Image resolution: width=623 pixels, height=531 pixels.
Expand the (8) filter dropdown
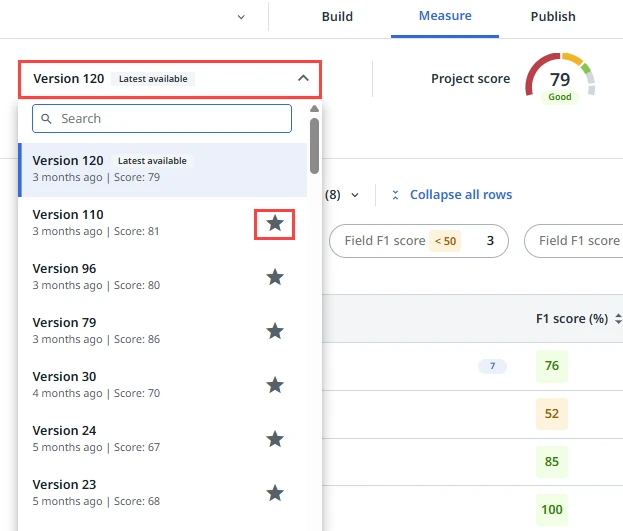pyautogui.click(x=355, y=195)
